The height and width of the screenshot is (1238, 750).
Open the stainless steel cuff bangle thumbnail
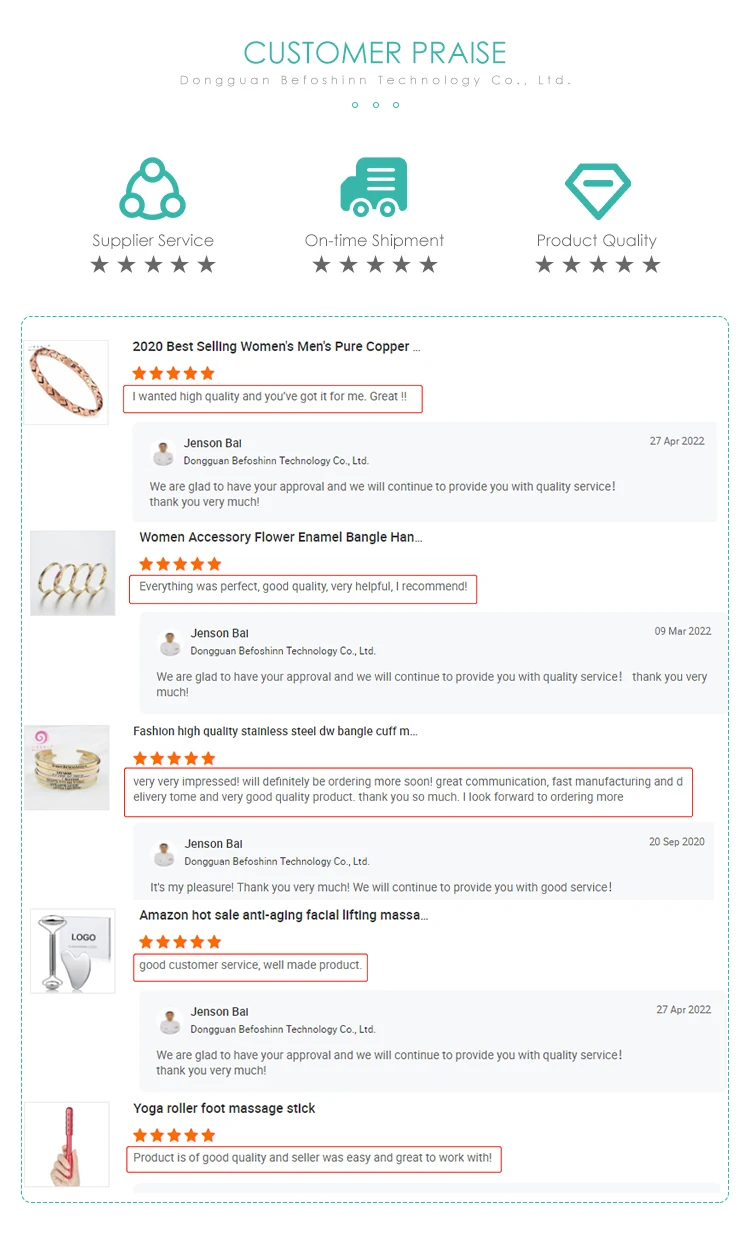(67, 768)
